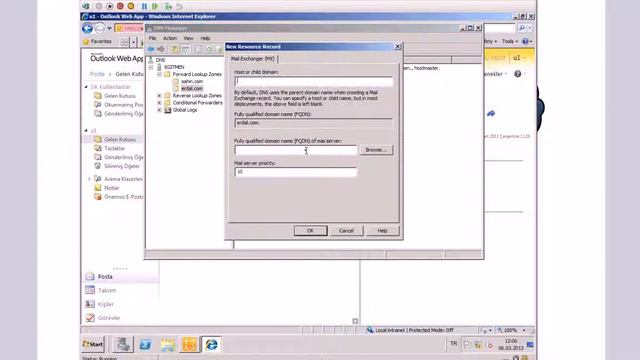This screenshot has width=640, height=360.
Task: Switch to Görevler in the OWA navigation
Action: 109,318
